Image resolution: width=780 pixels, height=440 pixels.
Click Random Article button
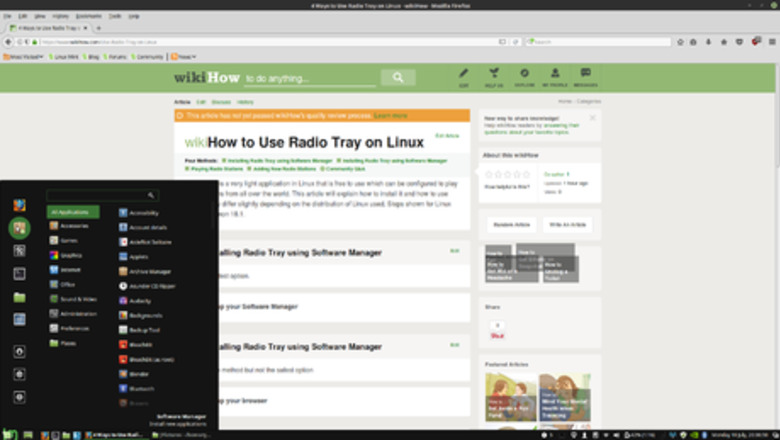[x=511, y=225]
